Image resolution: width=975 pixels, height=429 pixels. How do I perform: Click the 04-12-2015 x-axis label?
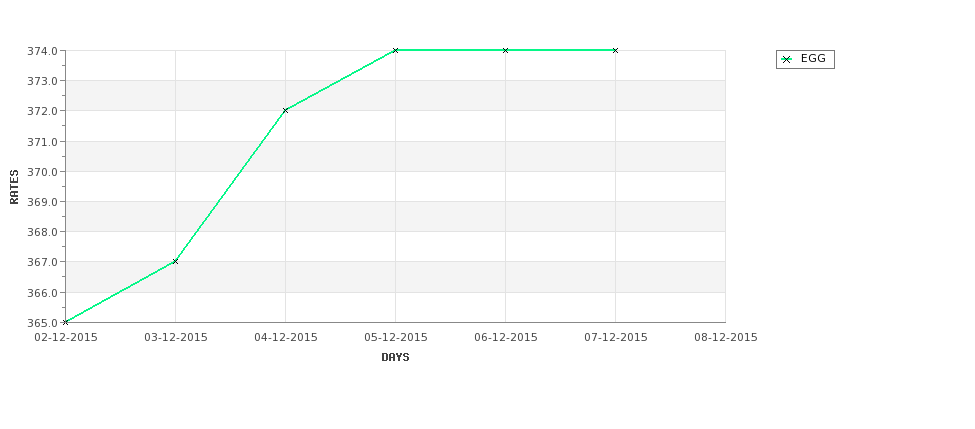(x=286, y=337)
